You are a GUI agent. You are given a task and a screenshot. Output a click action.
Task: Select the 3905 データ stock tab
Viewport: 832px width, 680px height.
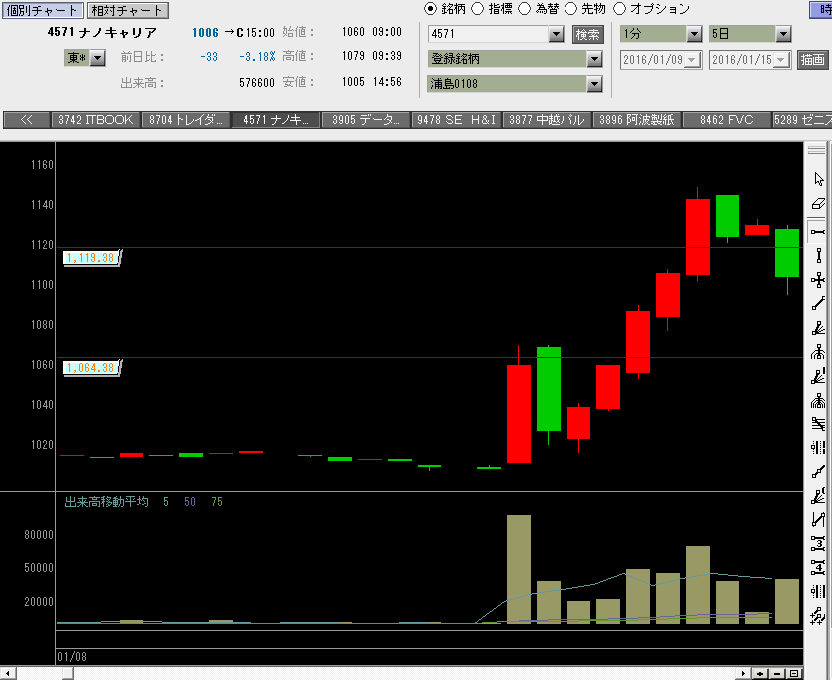point(366,120)
